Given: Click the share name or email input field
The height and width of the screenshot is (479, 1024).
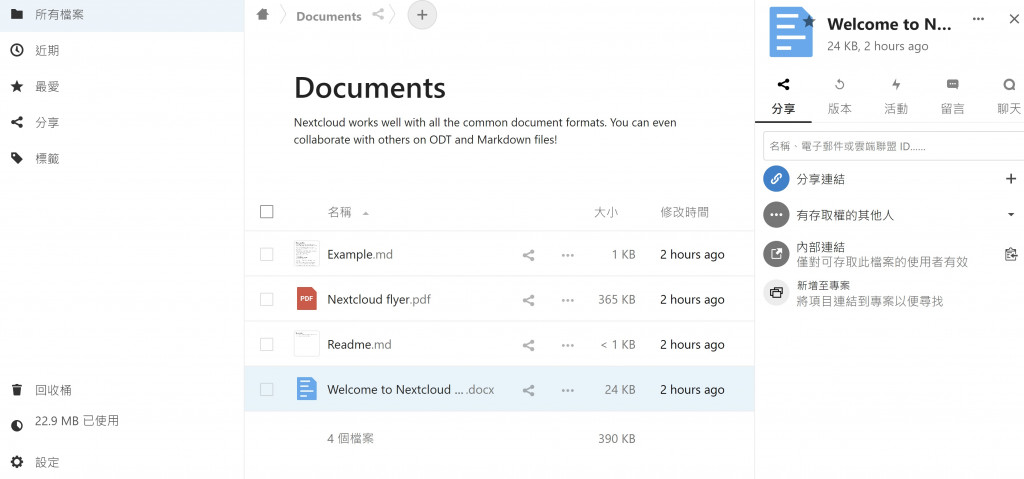Looking at the screenshot, I should (890, 146).
